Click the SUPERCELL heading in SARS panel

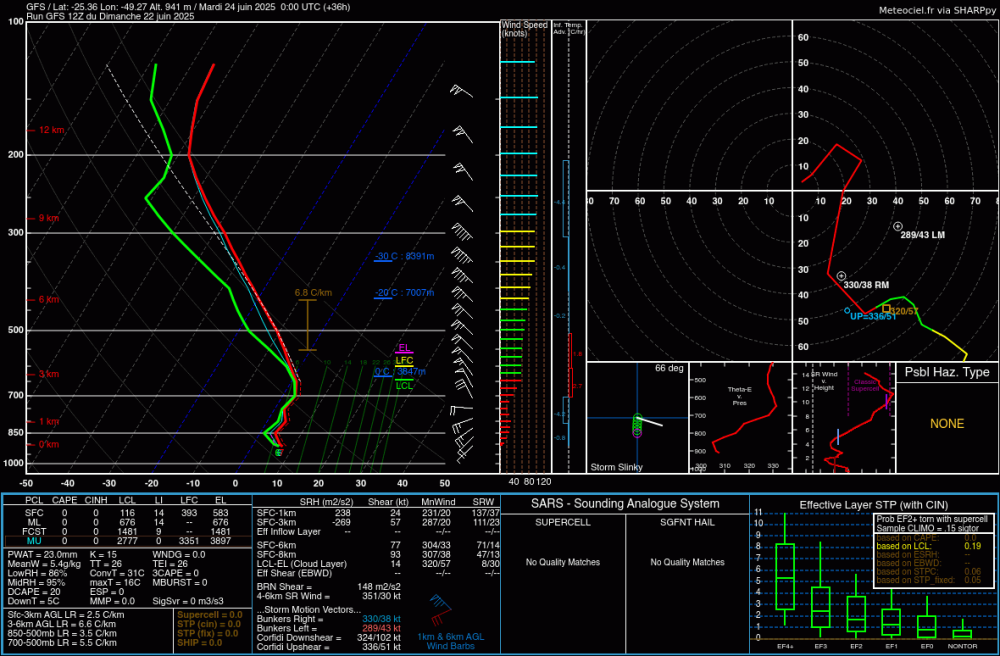point(561,522)
